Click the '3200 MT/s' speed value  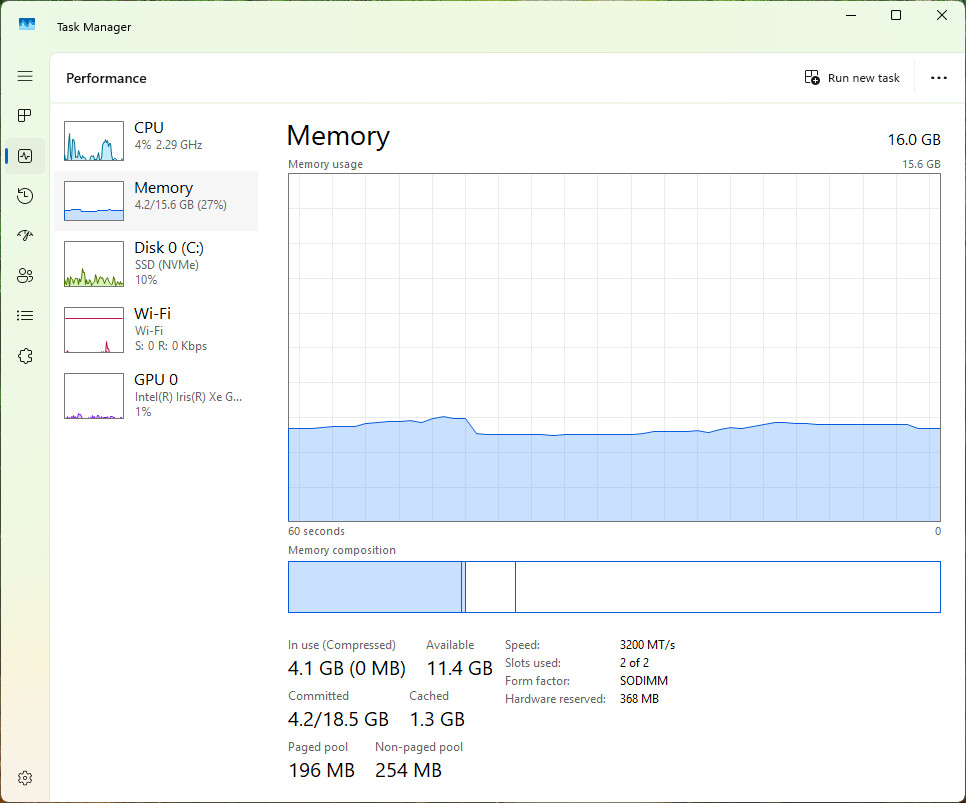647,645
